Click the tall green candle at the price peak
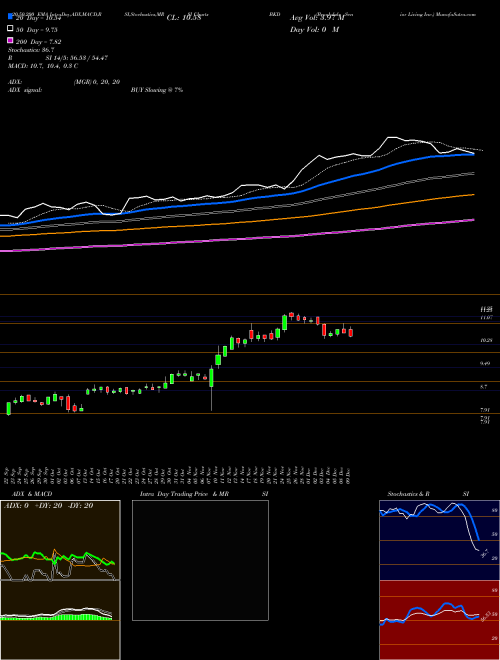Viewport: 500px width, 660px height. 285,323
